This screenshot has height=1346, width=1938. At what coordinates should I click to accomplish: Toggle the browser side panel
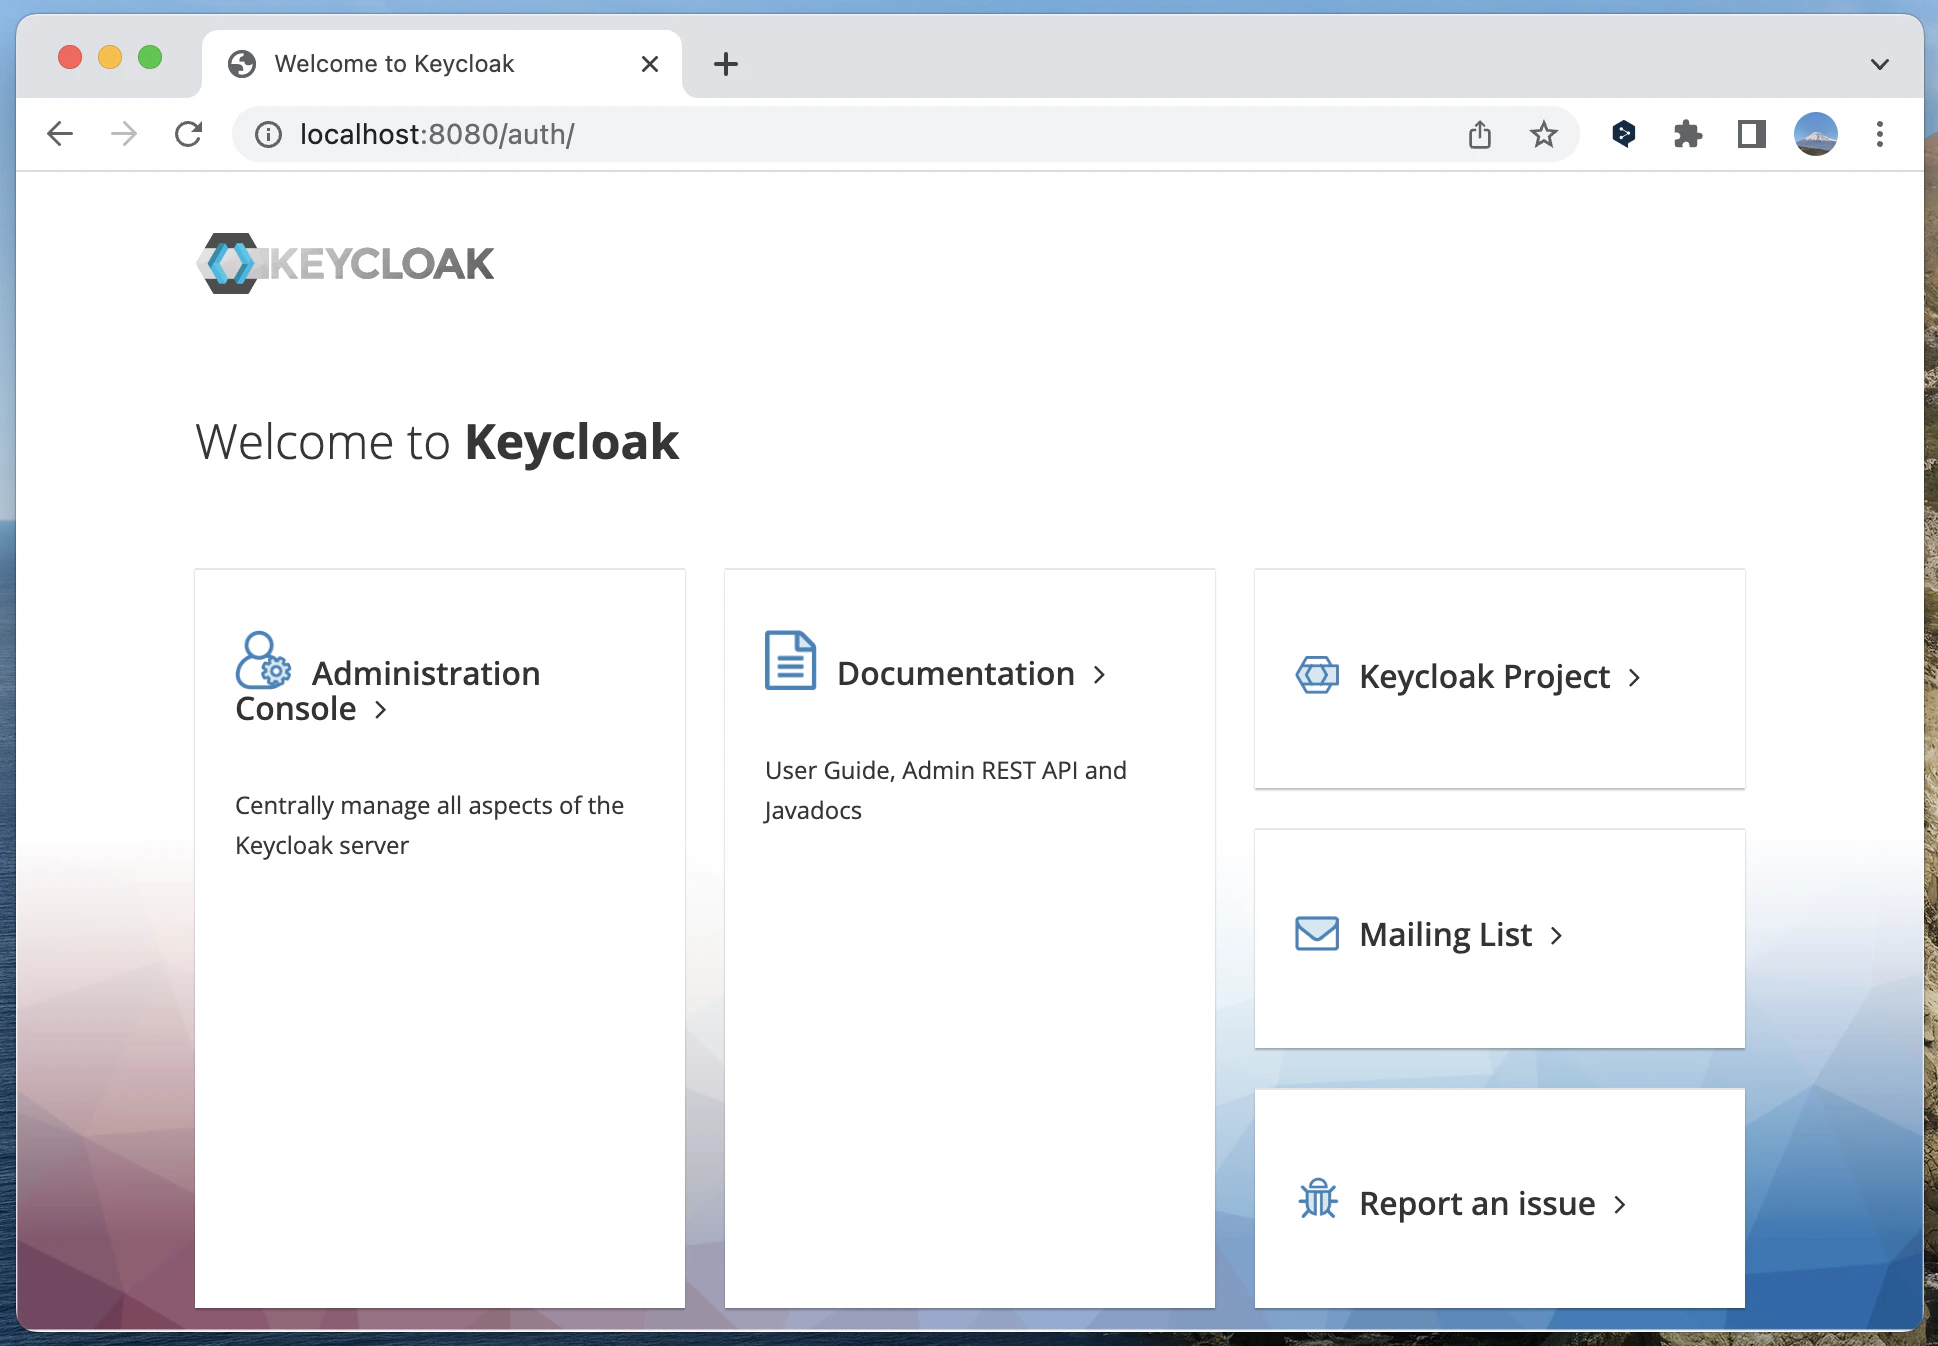click(x=1751, y=134)
